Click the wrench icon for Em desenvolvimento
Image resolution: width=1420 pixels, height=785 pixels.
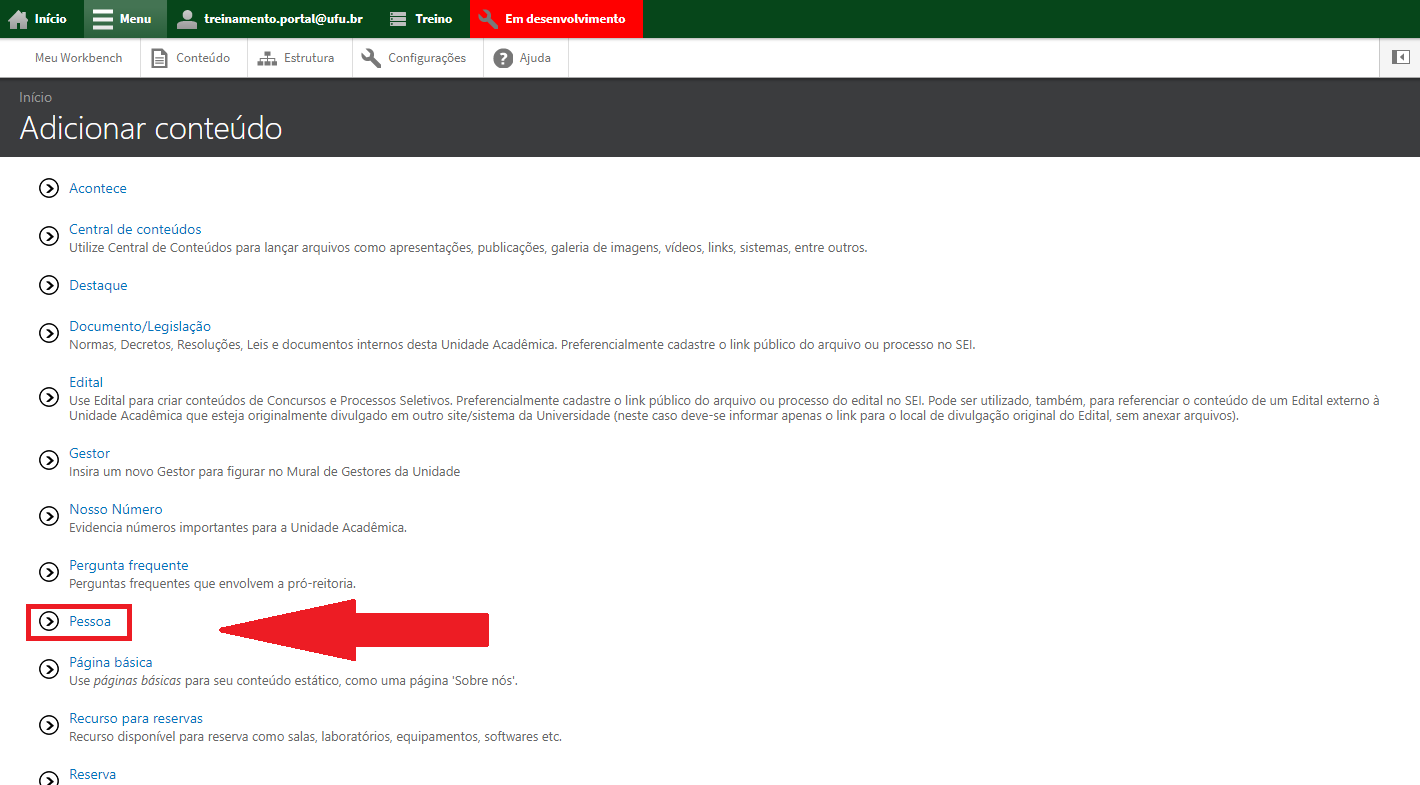click(488, 19)
